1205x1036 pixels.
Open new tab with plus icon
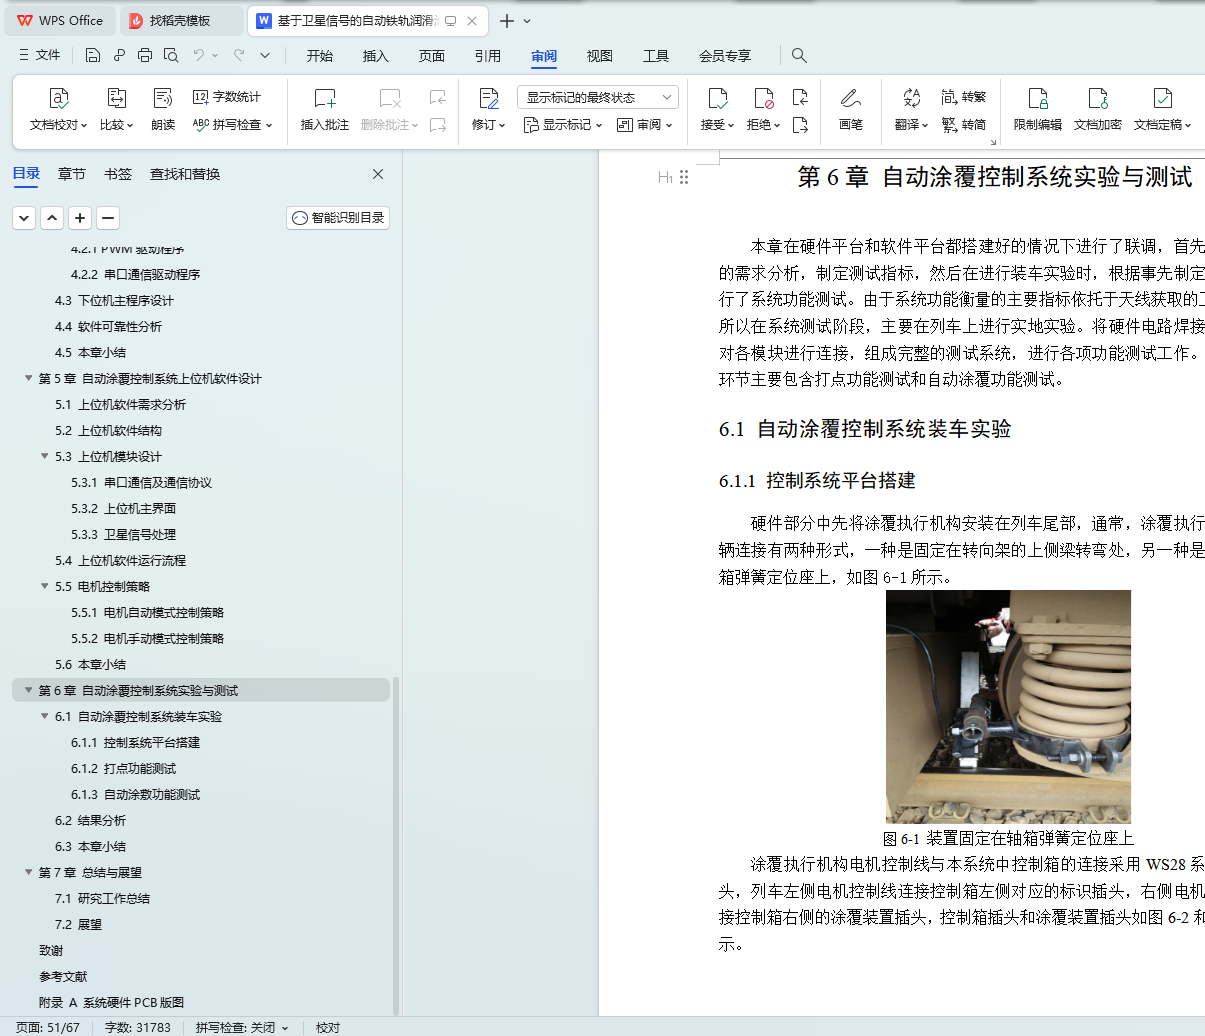[507, 21]
